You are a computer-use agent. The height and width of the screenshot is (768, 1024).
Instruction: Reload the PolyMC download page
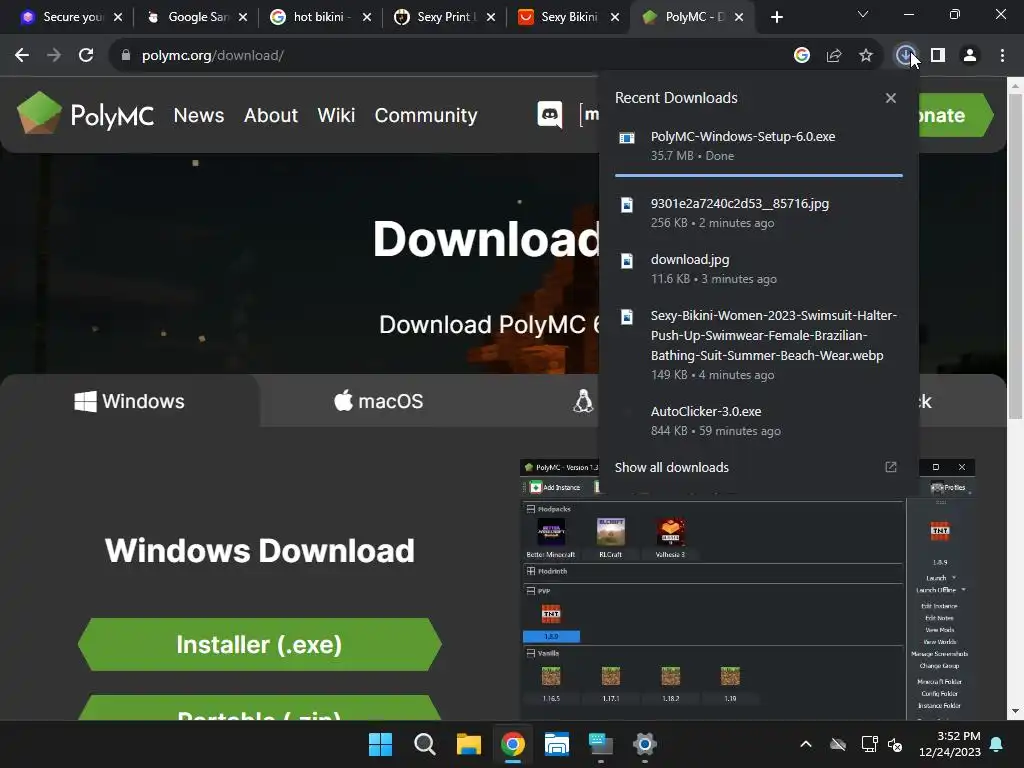(x=86, y=56)
